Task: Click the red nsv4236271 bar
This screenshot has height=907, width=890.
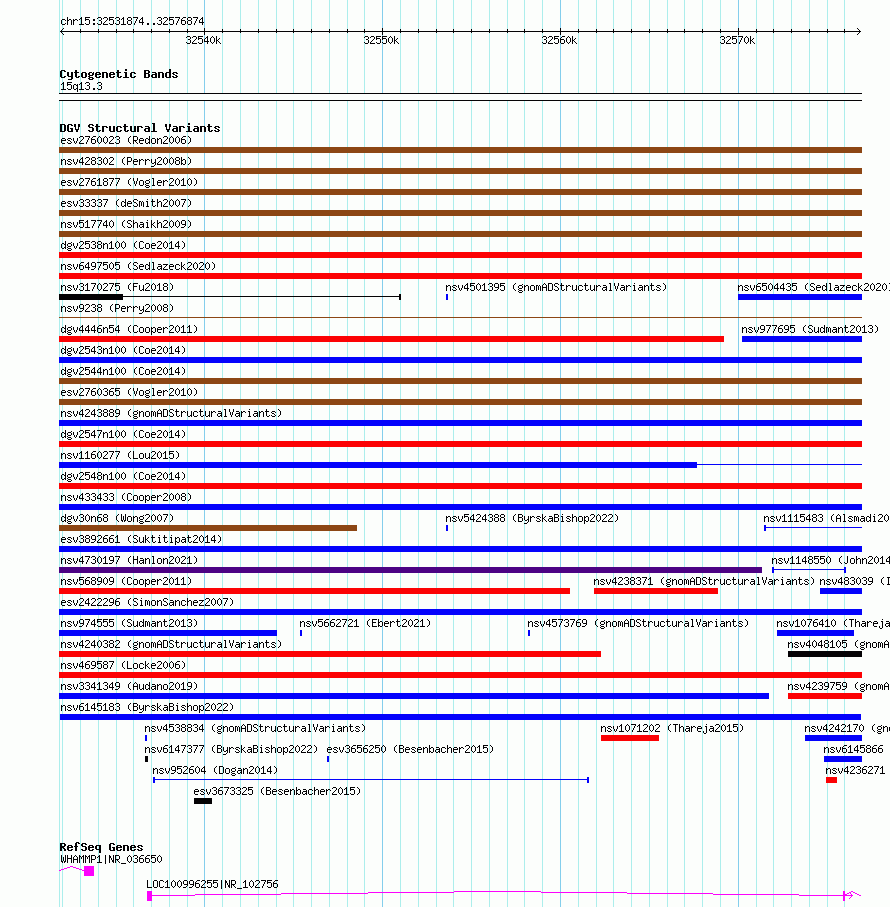Action: 832,780
